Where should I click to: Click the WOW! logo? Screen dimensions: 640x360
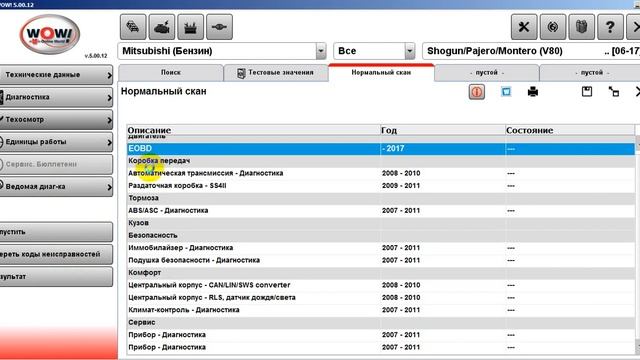tap(50, 34)
